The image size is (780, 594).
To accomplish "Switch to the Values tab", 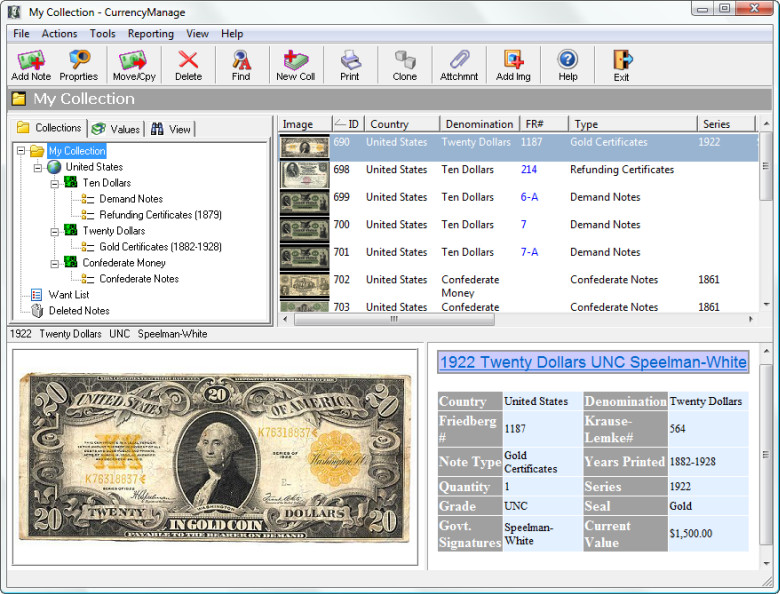I will [x=116, y=129].
